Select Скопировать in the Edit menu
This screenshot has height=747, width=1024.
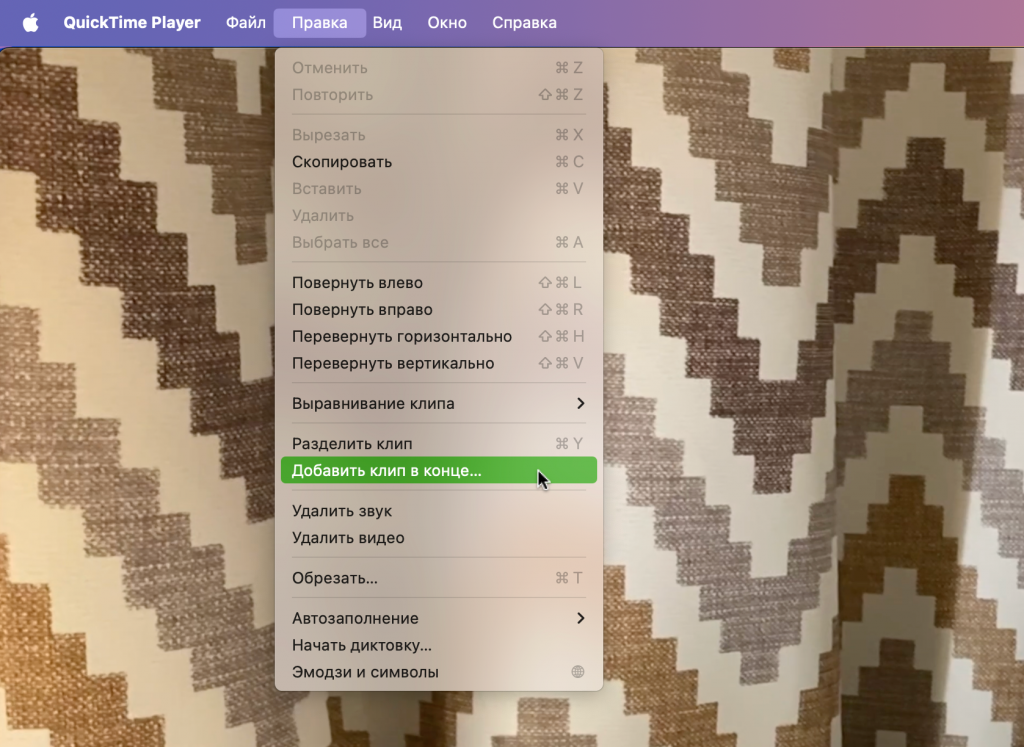(x=342, y=161)
